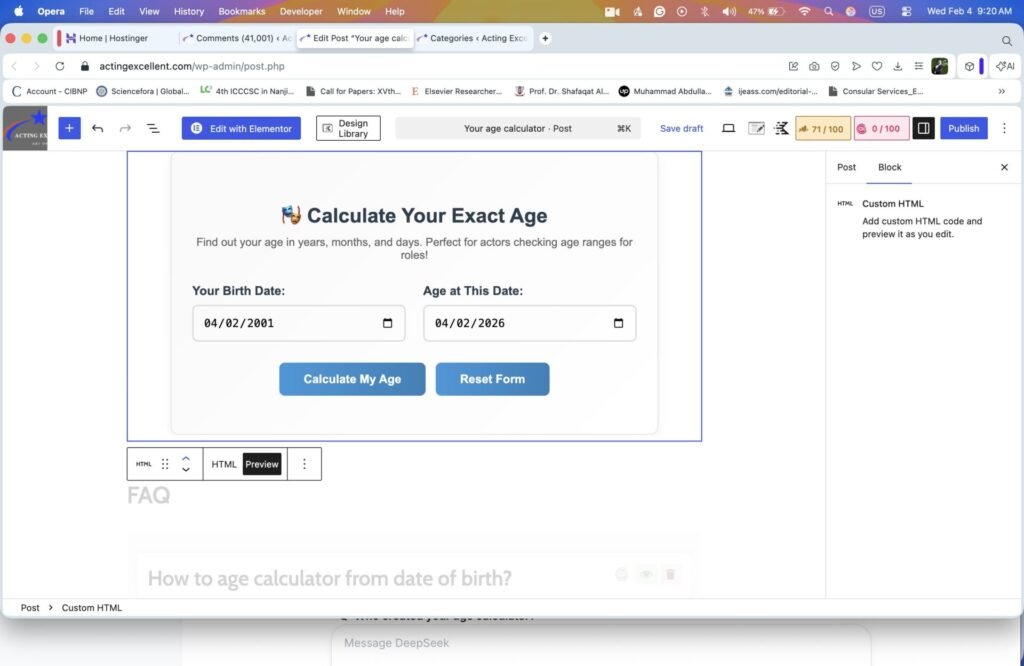The image size is (1024, 666).
Task: Switch to the Post tab in the sidebar
Action: click(846, 167)
